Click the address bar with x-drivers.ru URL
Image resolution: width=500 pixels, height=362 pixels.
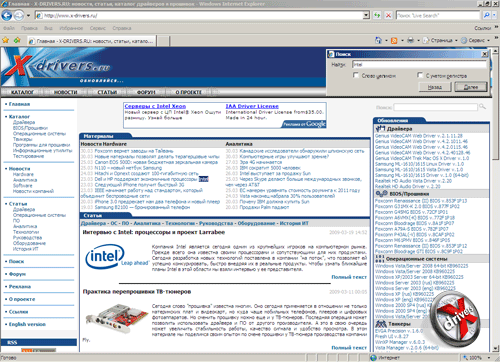coord(198,15)
